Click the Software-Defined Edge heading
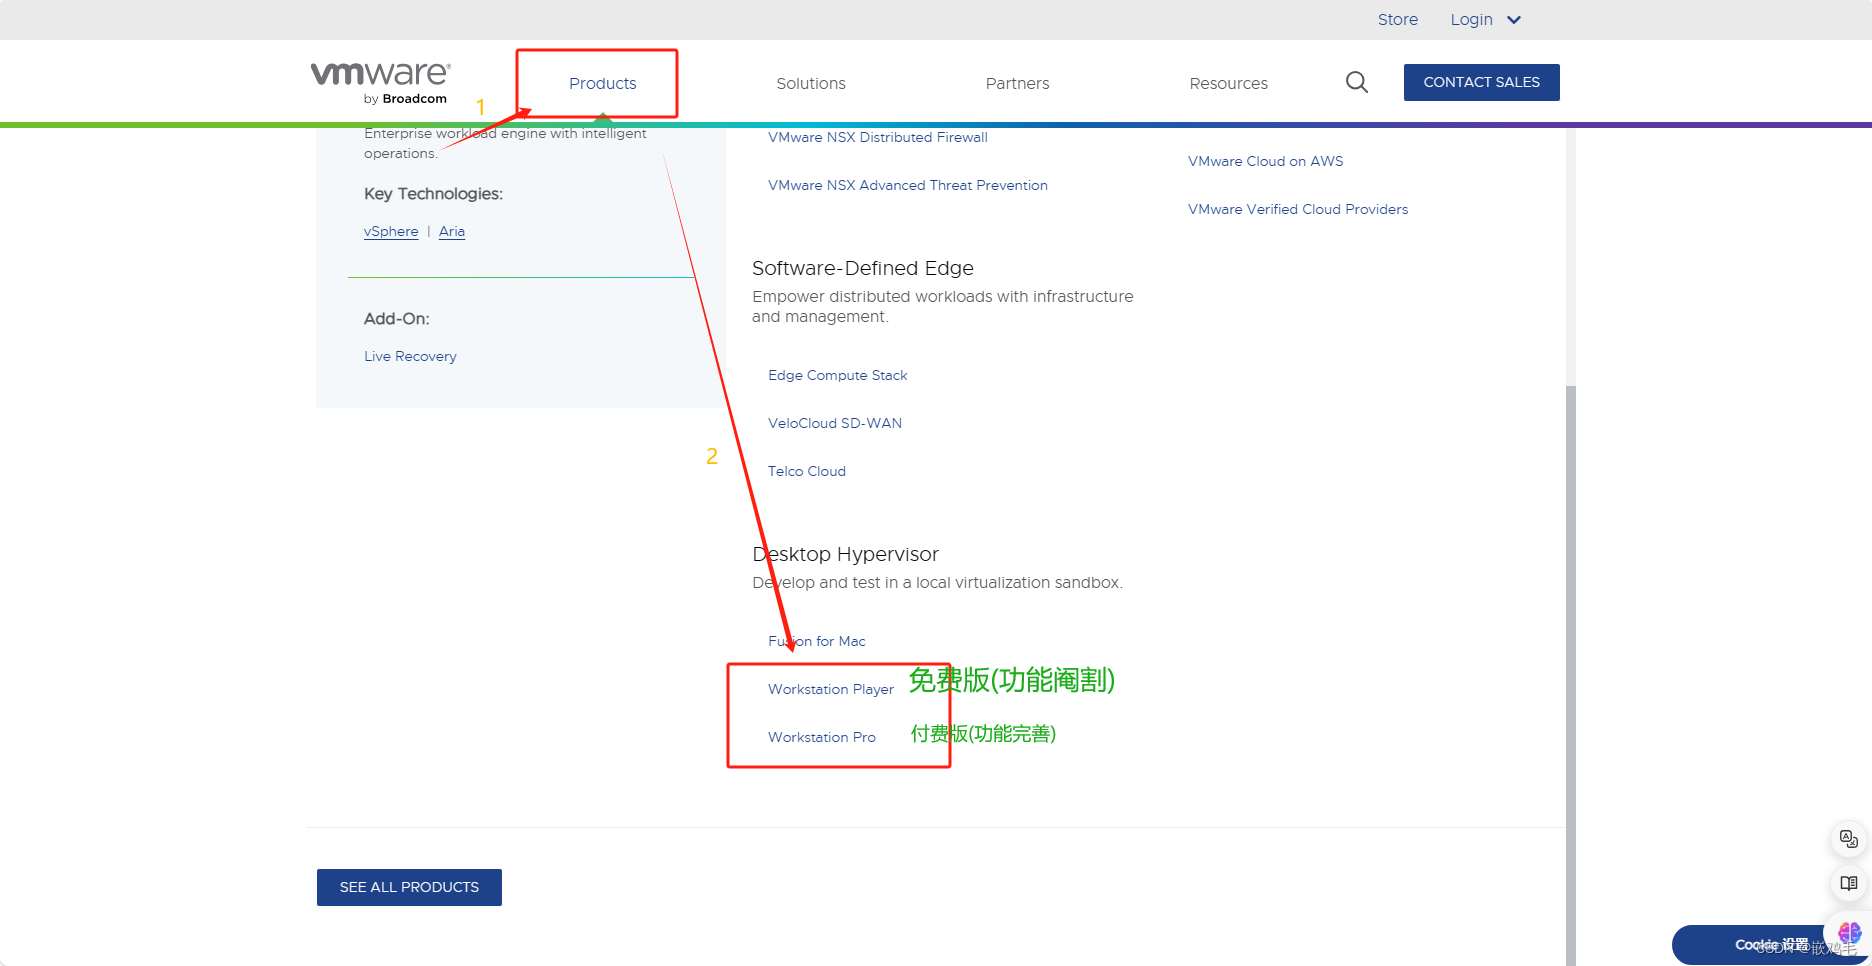The height and width of the screenshot is (966, 1872). (x=862, y=268)
